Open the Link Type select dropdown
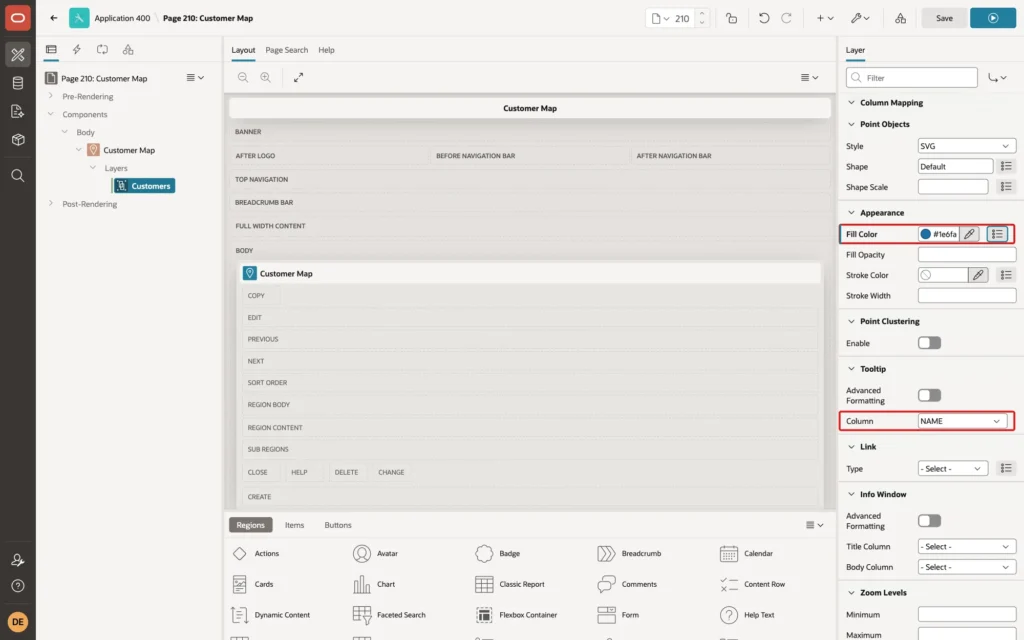Screen dimensions: 1024x640 [952, 468]
